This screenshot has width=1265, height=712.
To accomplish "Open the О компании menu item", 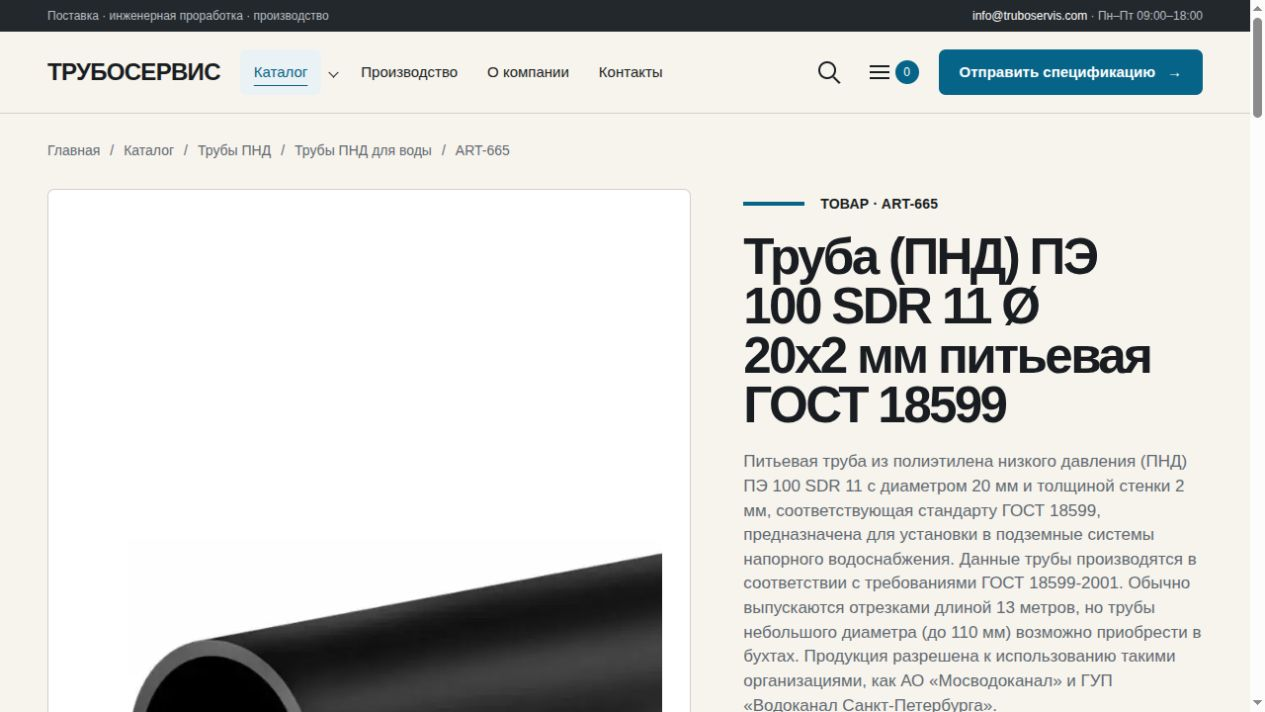I will [528, 72].
